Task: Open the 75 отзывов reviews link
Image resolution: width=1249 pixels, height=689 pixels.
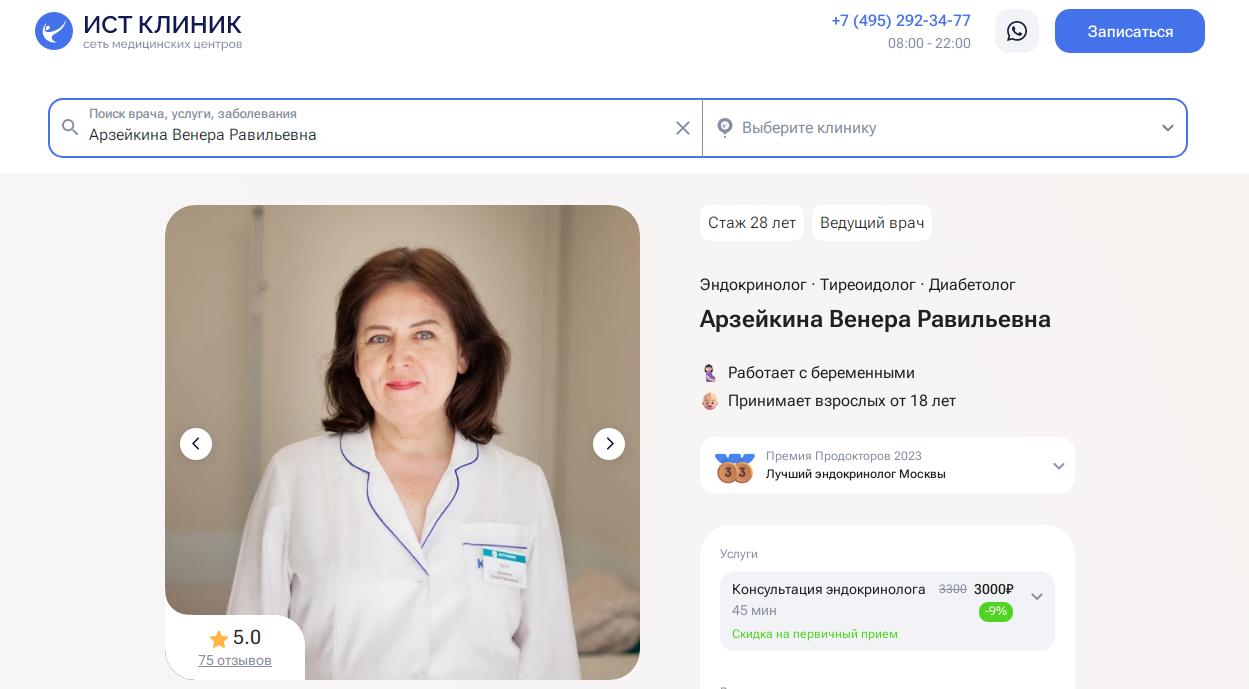Action: coord(235,660)
